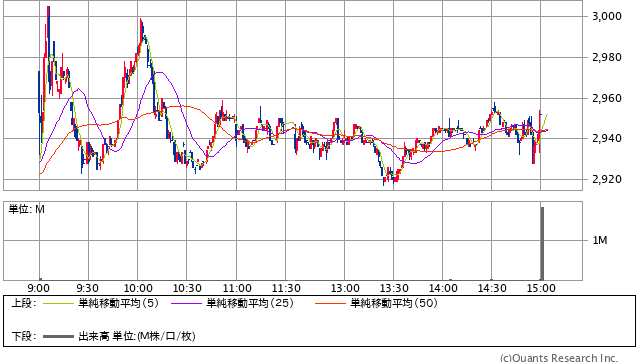Image resolution: width=638 pixels, height=362 pixels.
Task: Click the 単位: M label in volume panel
Action: click(x=26, y=209)
